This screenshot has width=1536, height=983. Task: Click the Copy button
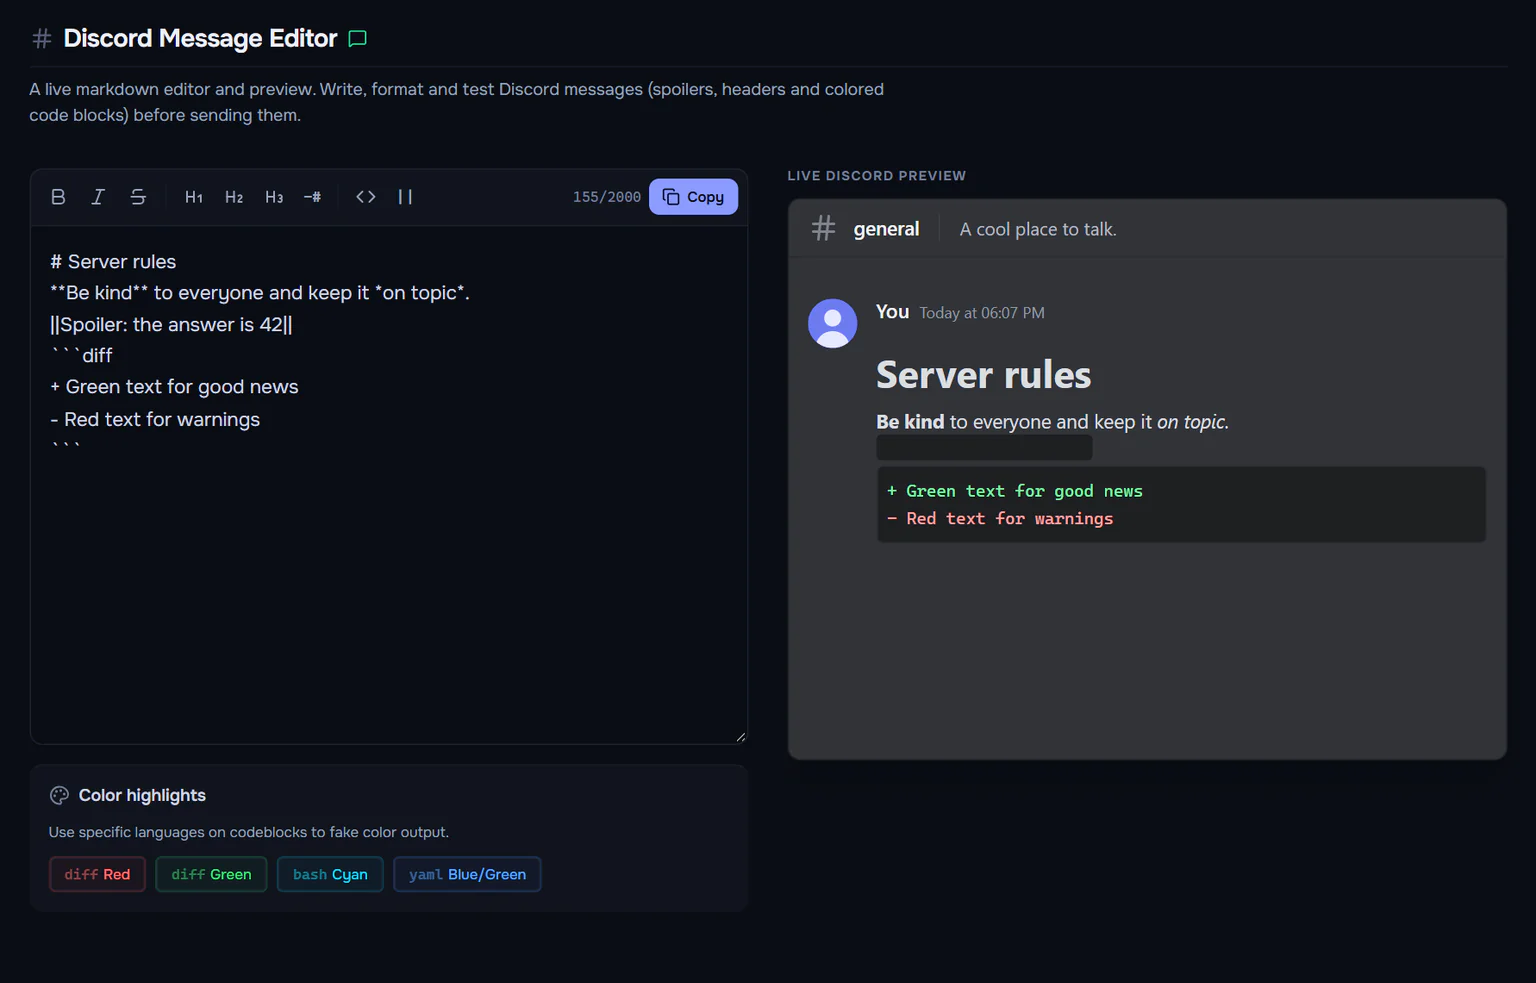[693, 197]
